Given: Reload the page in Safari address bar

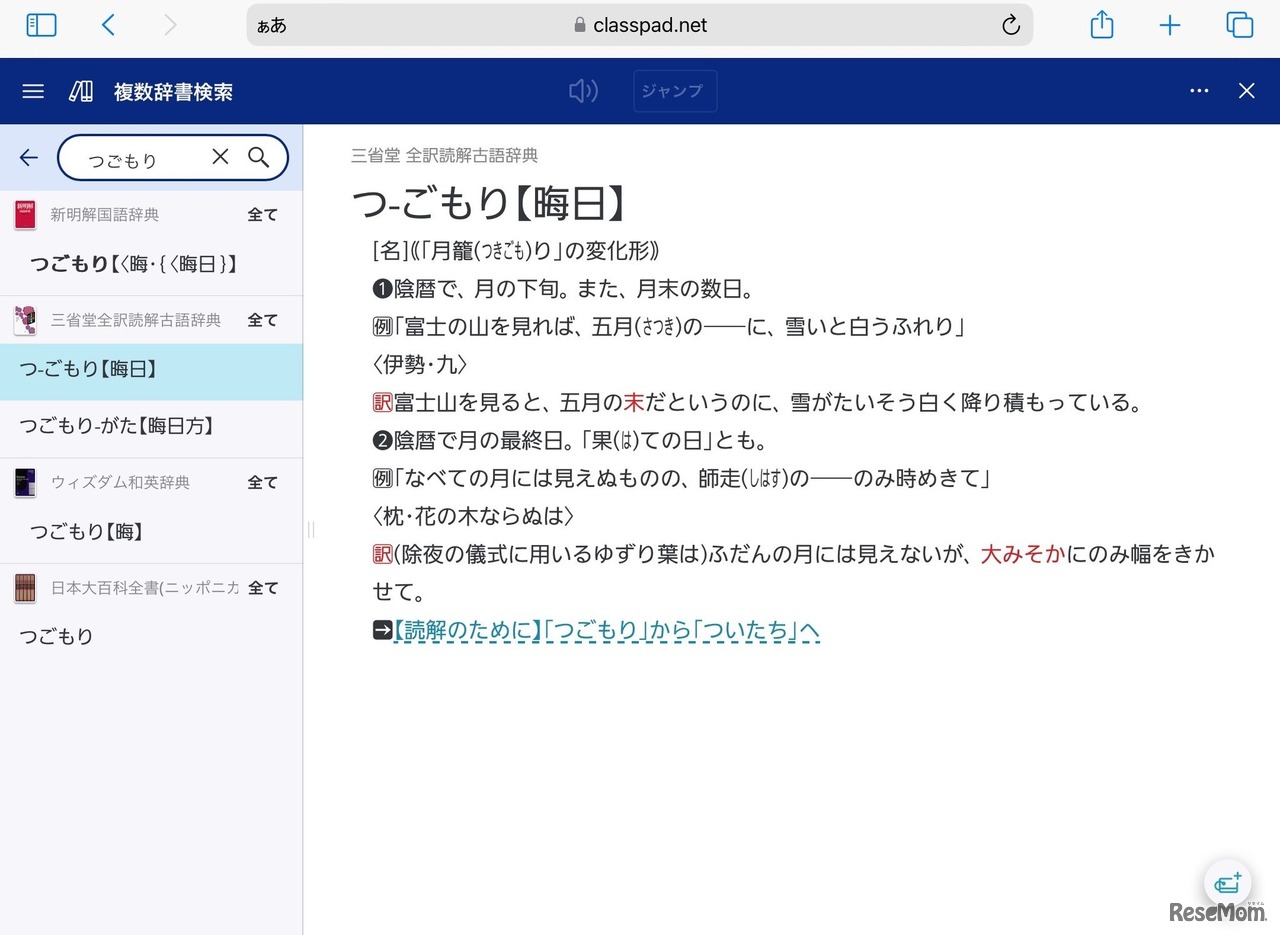Looking at the screenshot, I should (1010, 25).
